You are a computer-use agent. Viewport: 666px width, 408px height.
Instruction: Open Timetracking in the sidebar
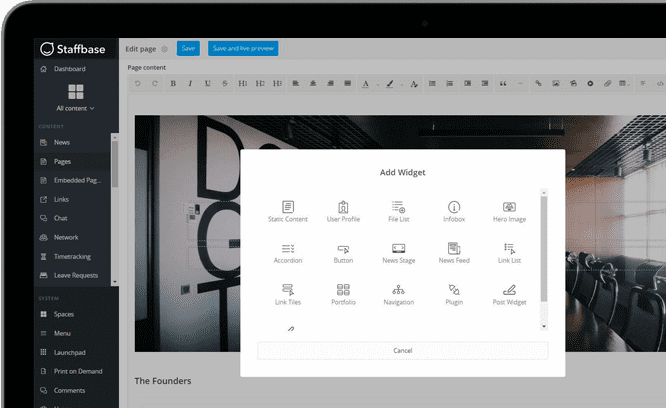[x=72, y=256]
